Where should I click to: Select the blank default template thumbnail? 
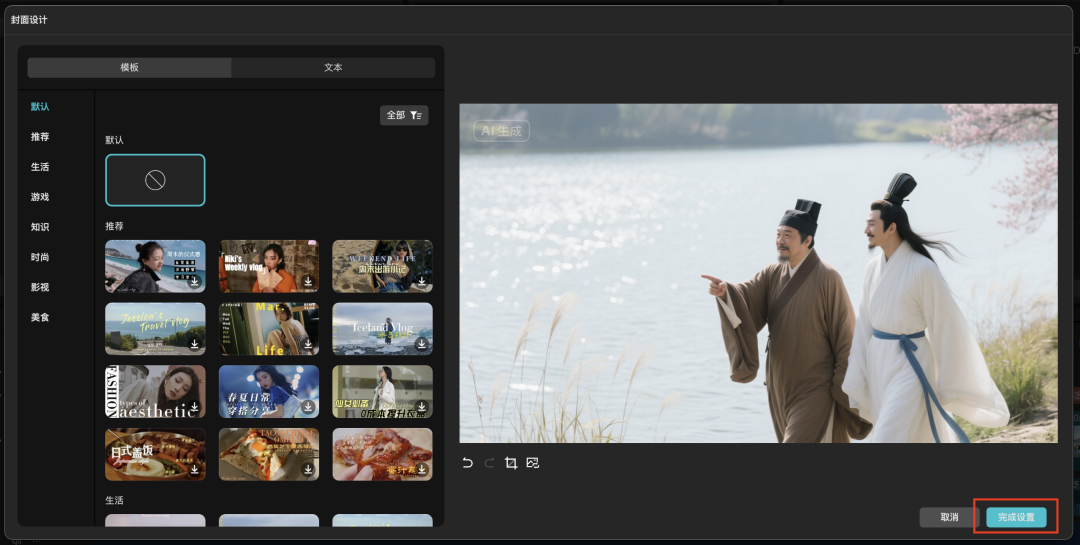pos(155,180)
